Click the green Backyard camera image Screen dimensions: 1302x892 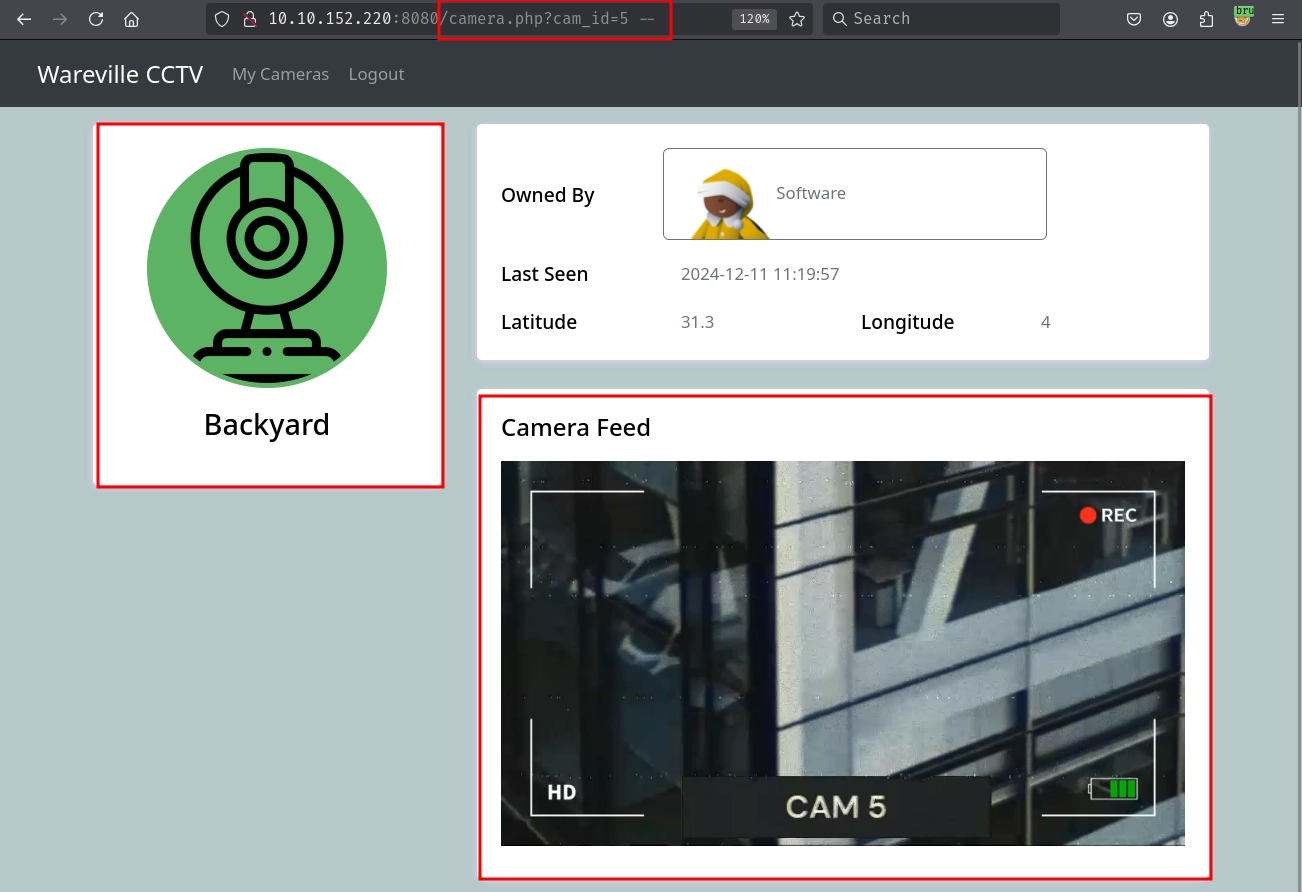(267, 268)
